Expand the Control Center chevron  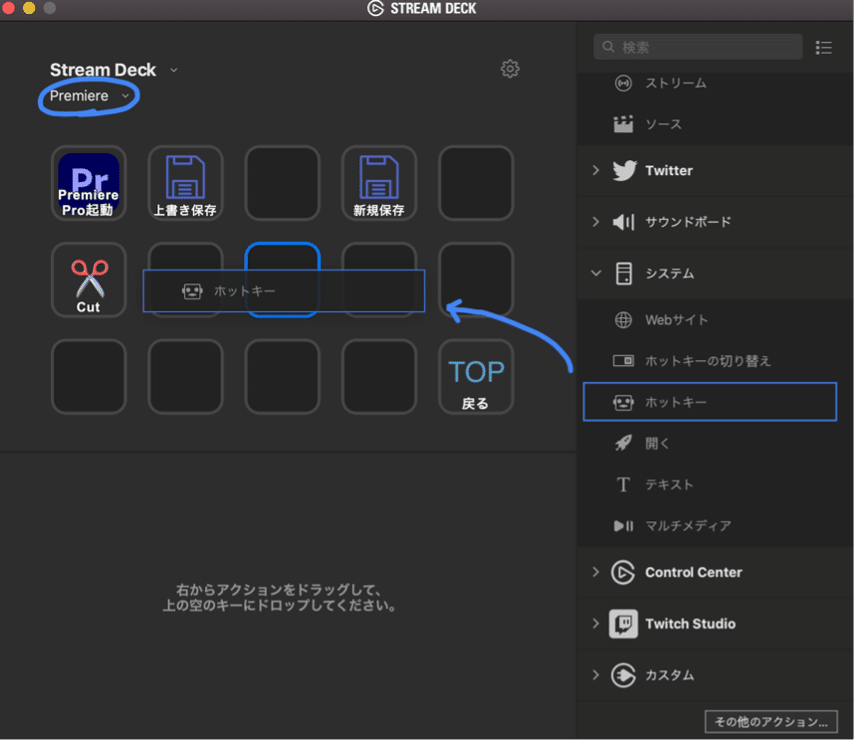[x=596, y=573]
